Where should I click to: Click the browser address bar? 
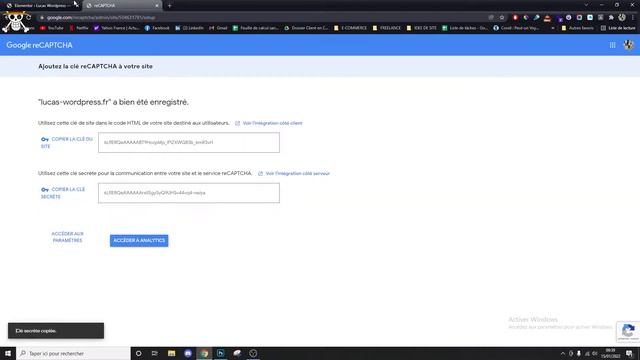pyautogui.click(x=261, y=18)
